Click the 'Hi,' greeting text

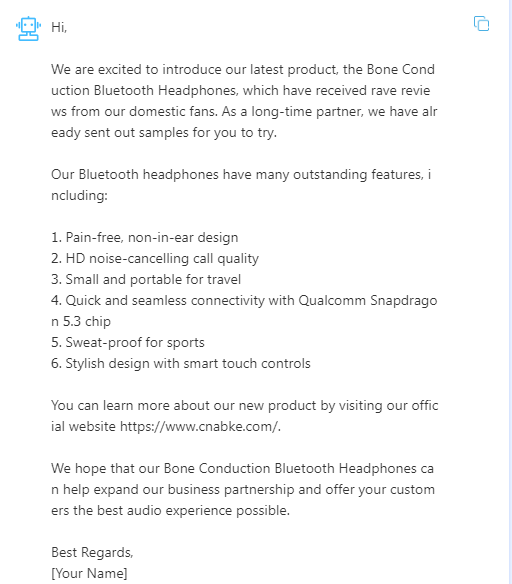tap(59, 27)
